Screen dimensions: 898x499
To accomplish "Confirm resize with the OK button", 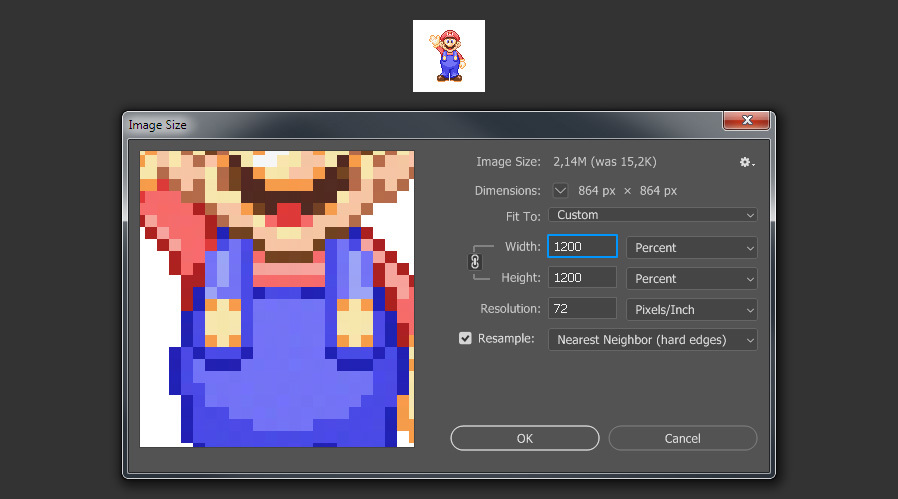I will [525, 438].
